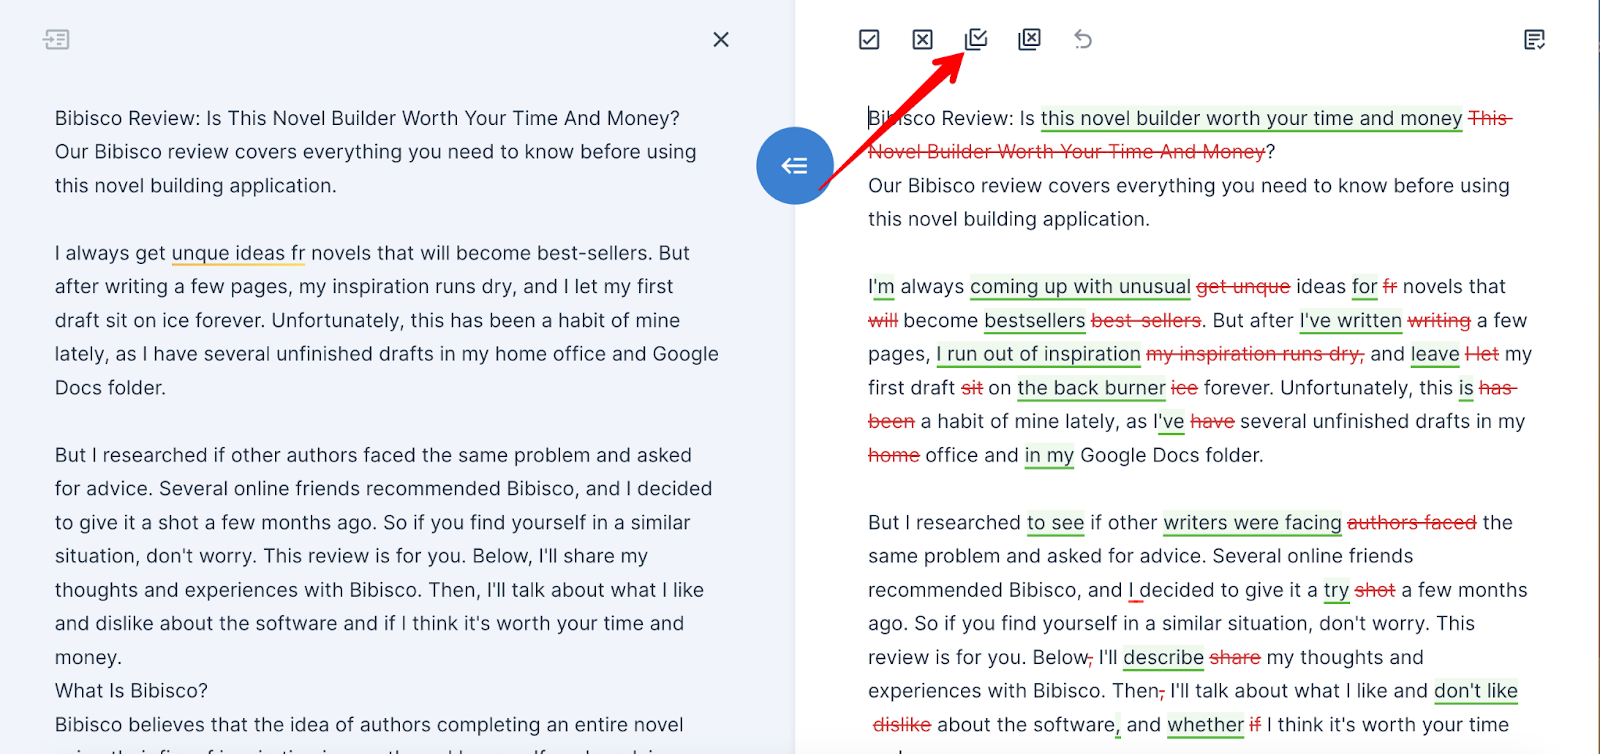Click heading 'What Is Bibisco?' in left panel

tap(131, 691)
